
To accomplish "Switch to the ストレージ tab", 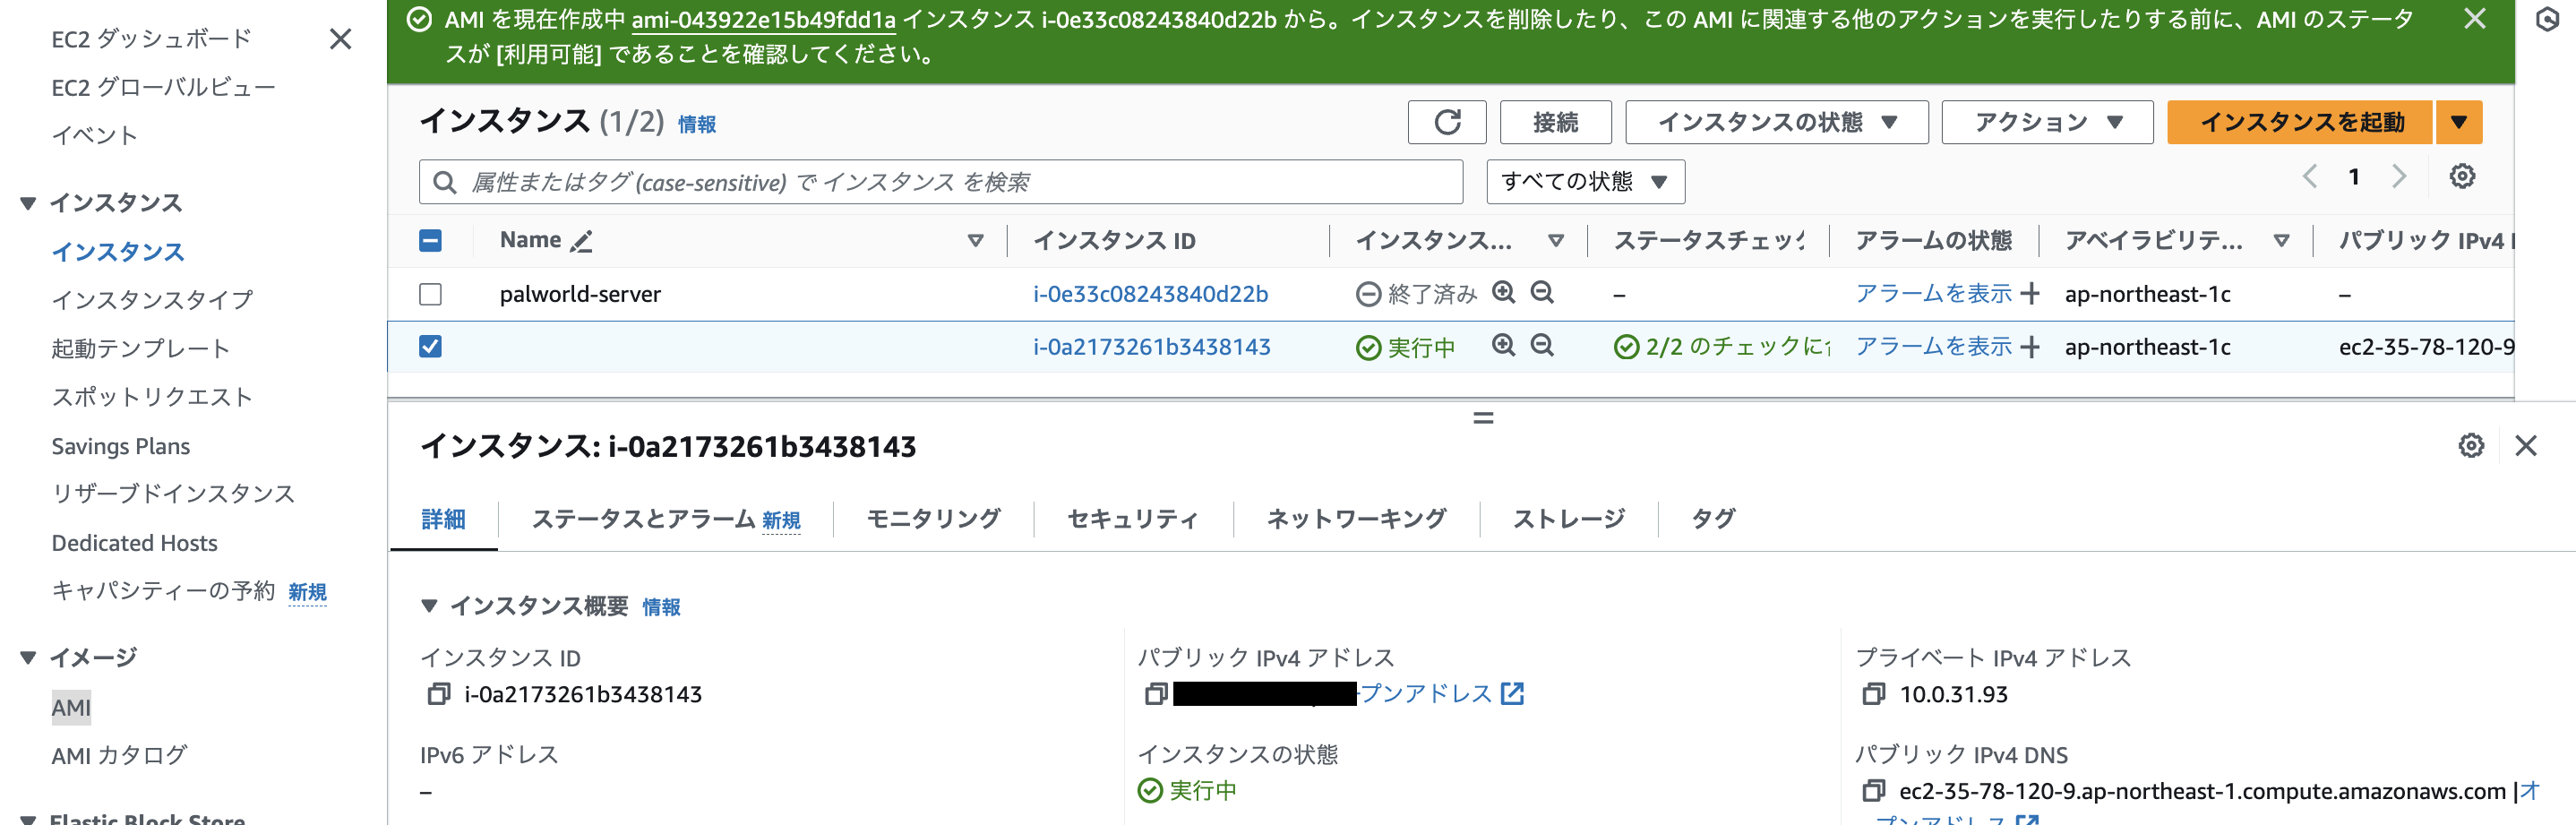I will (1568, 519).
